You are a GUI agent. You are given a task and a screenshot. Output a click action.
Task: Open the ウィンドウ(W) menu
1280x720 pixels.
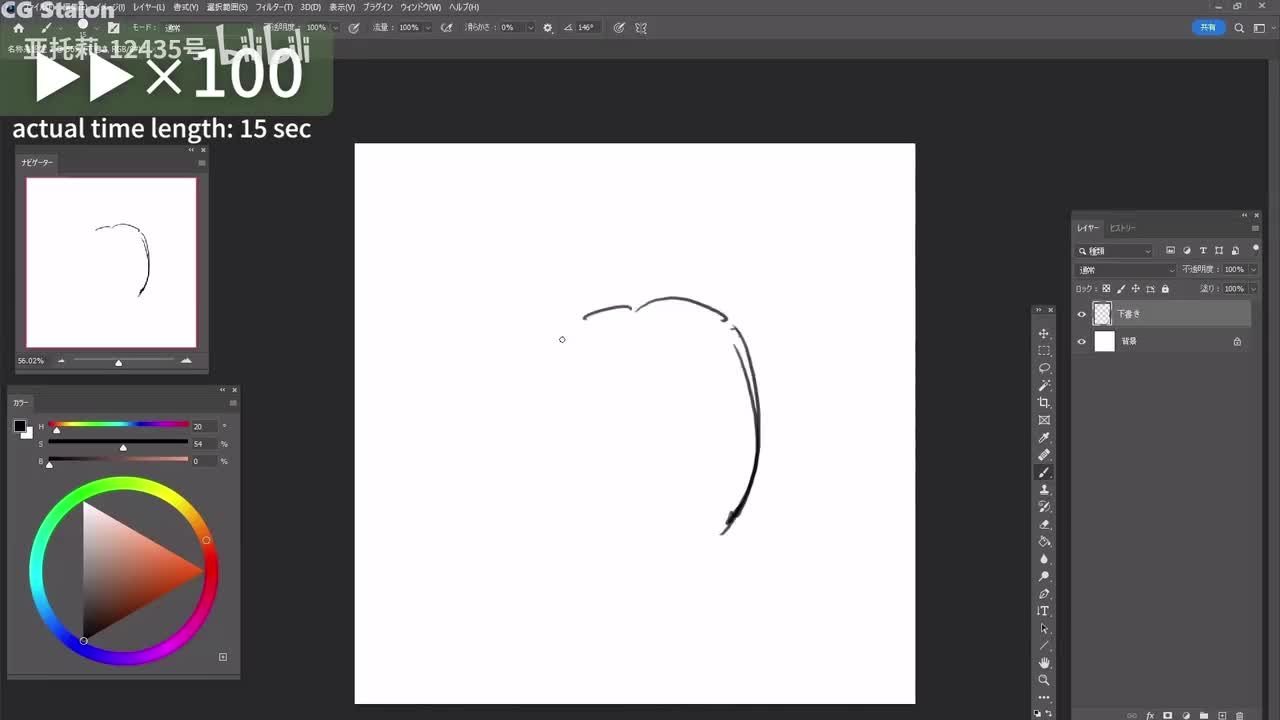tap(420, 7)
